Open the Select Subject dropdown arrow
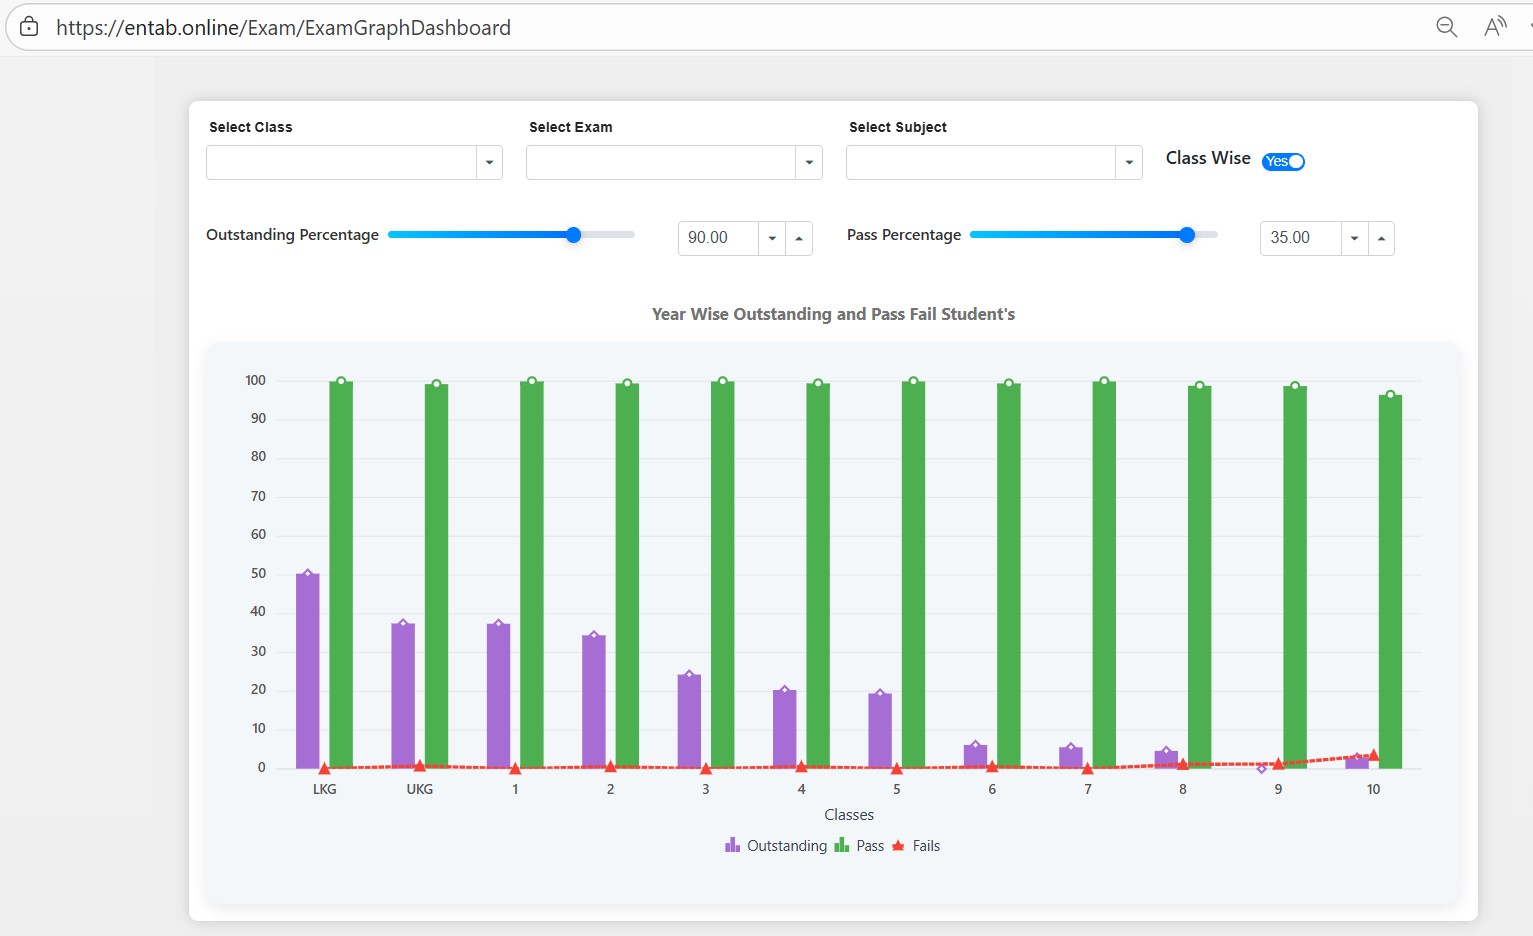Image resolution: width=1533 pixels, height=936 pixels. coord(1129,162)
